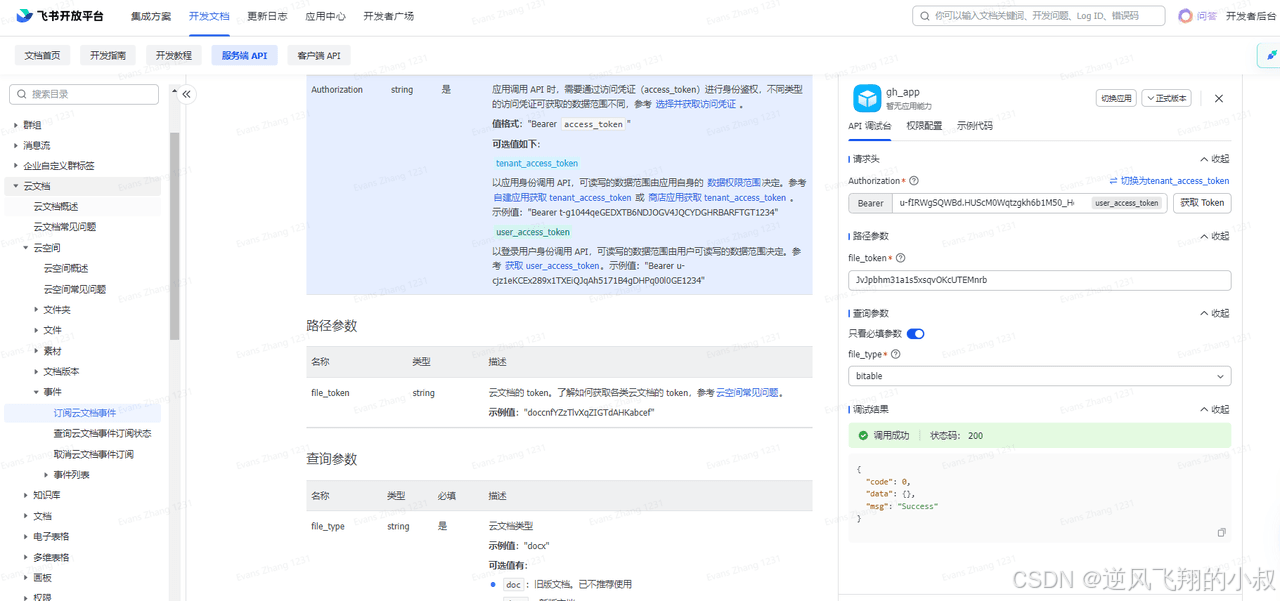Collapse the sidebar with the double-chevron icon
The image size is (1280, 601).
pyautogui.click(x=186, y=94)
